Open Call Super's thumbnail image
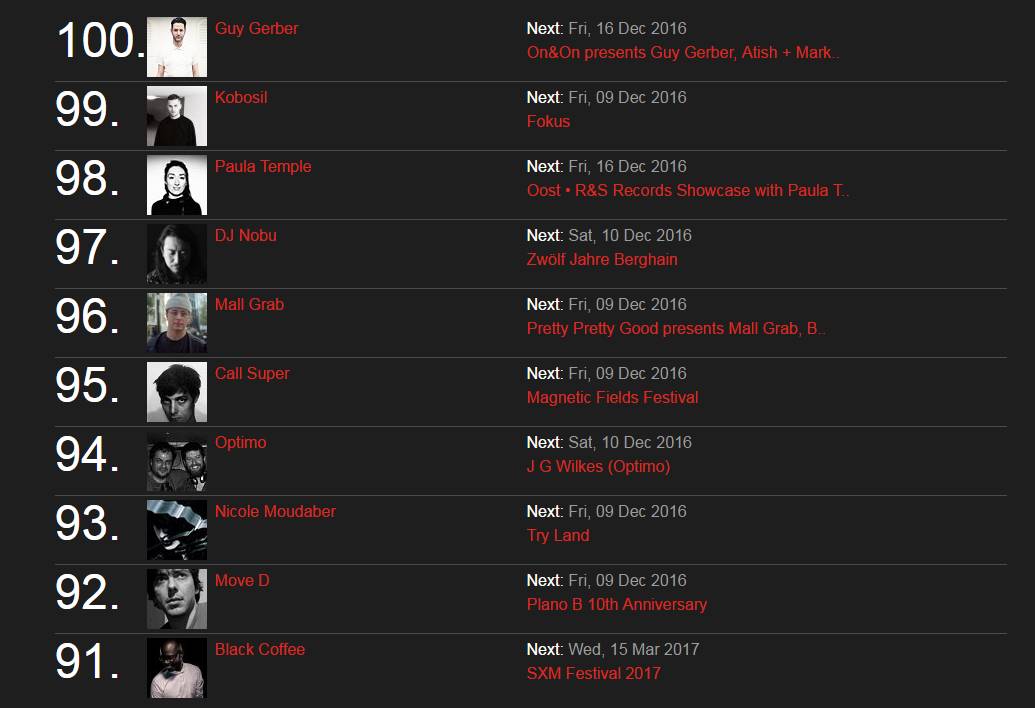The image size is (1035, 708). (x=177, y=392)
